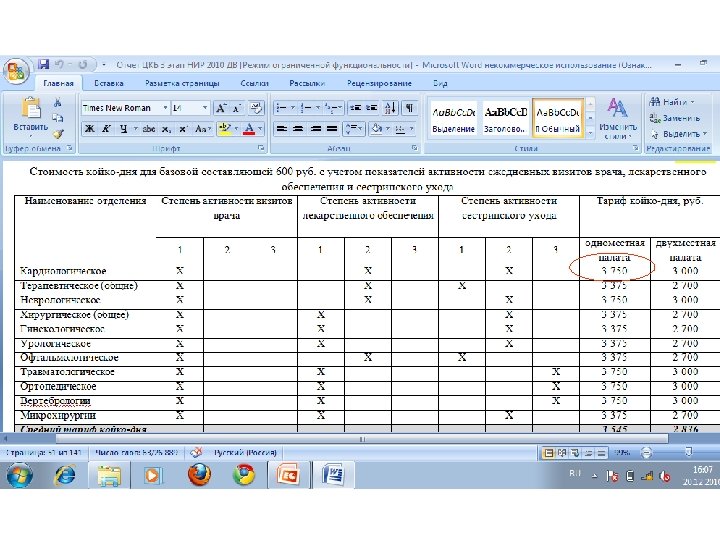Viewport: 720px width, 540px height.
Task: Open the Change Case Aa dropdown
Action: click(202, 129)
